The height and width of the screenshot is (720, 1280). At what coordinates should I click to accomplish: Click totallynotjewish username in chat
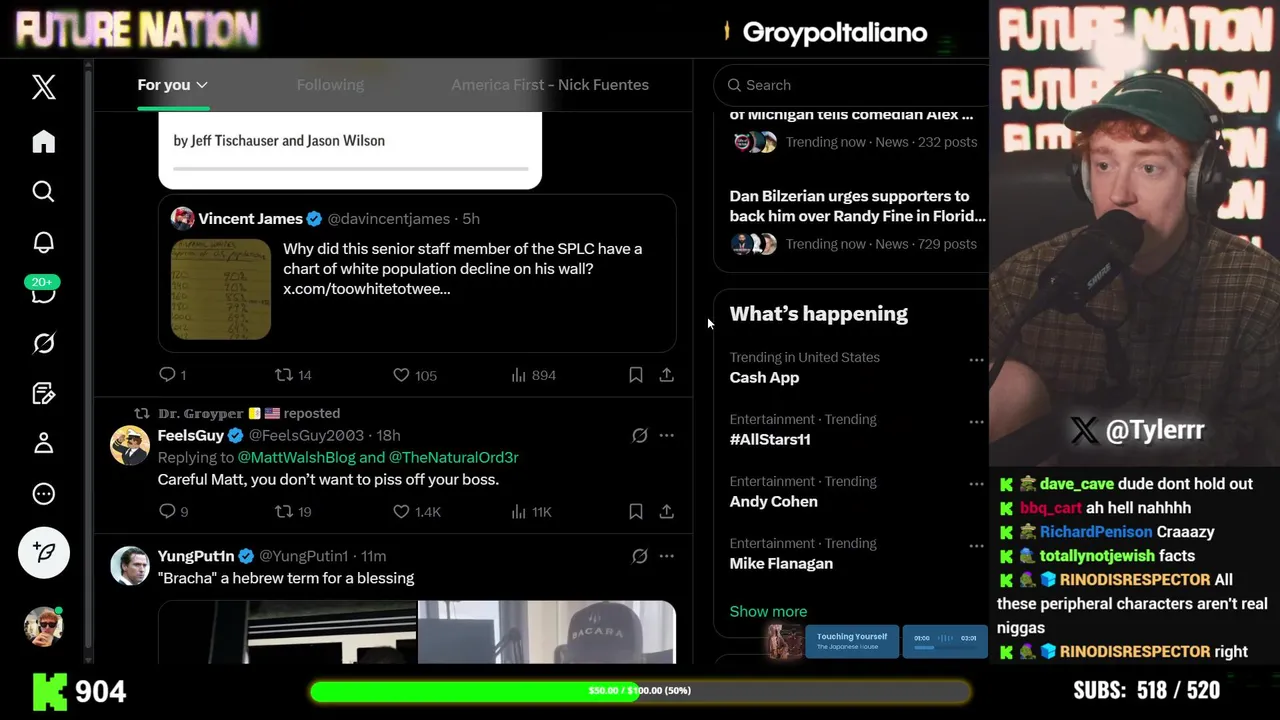(x=1096, y=556)
